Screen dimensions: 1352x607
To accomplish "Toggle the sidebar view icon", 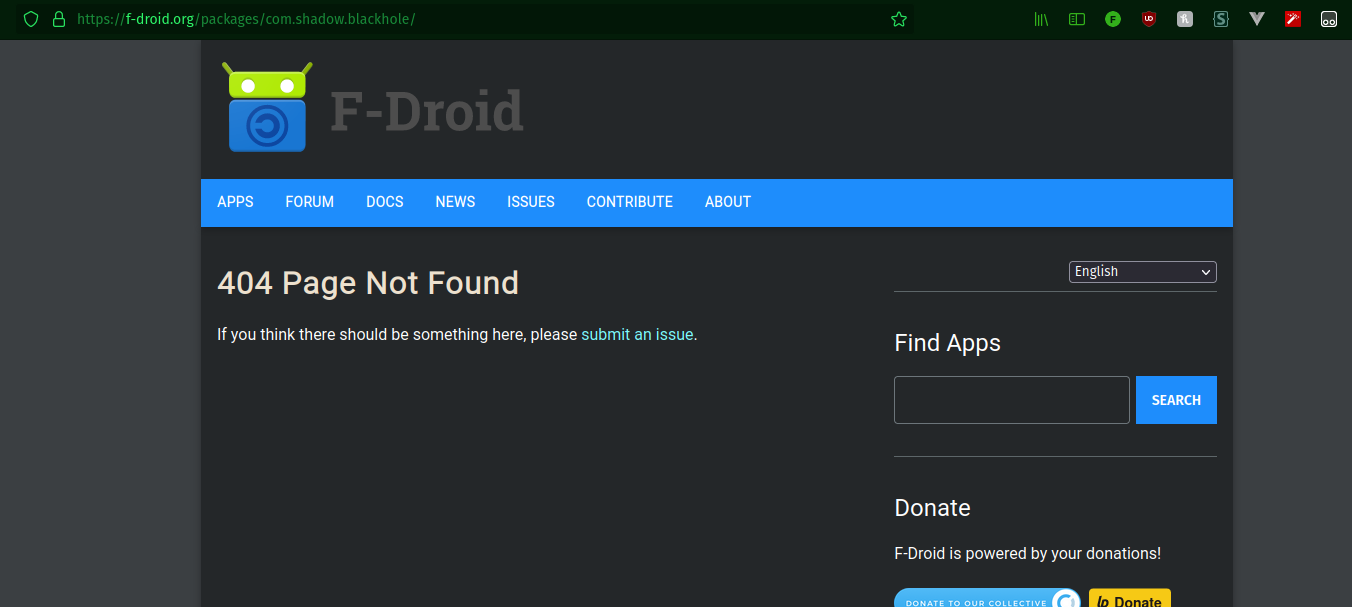I will pos(1077,19).
